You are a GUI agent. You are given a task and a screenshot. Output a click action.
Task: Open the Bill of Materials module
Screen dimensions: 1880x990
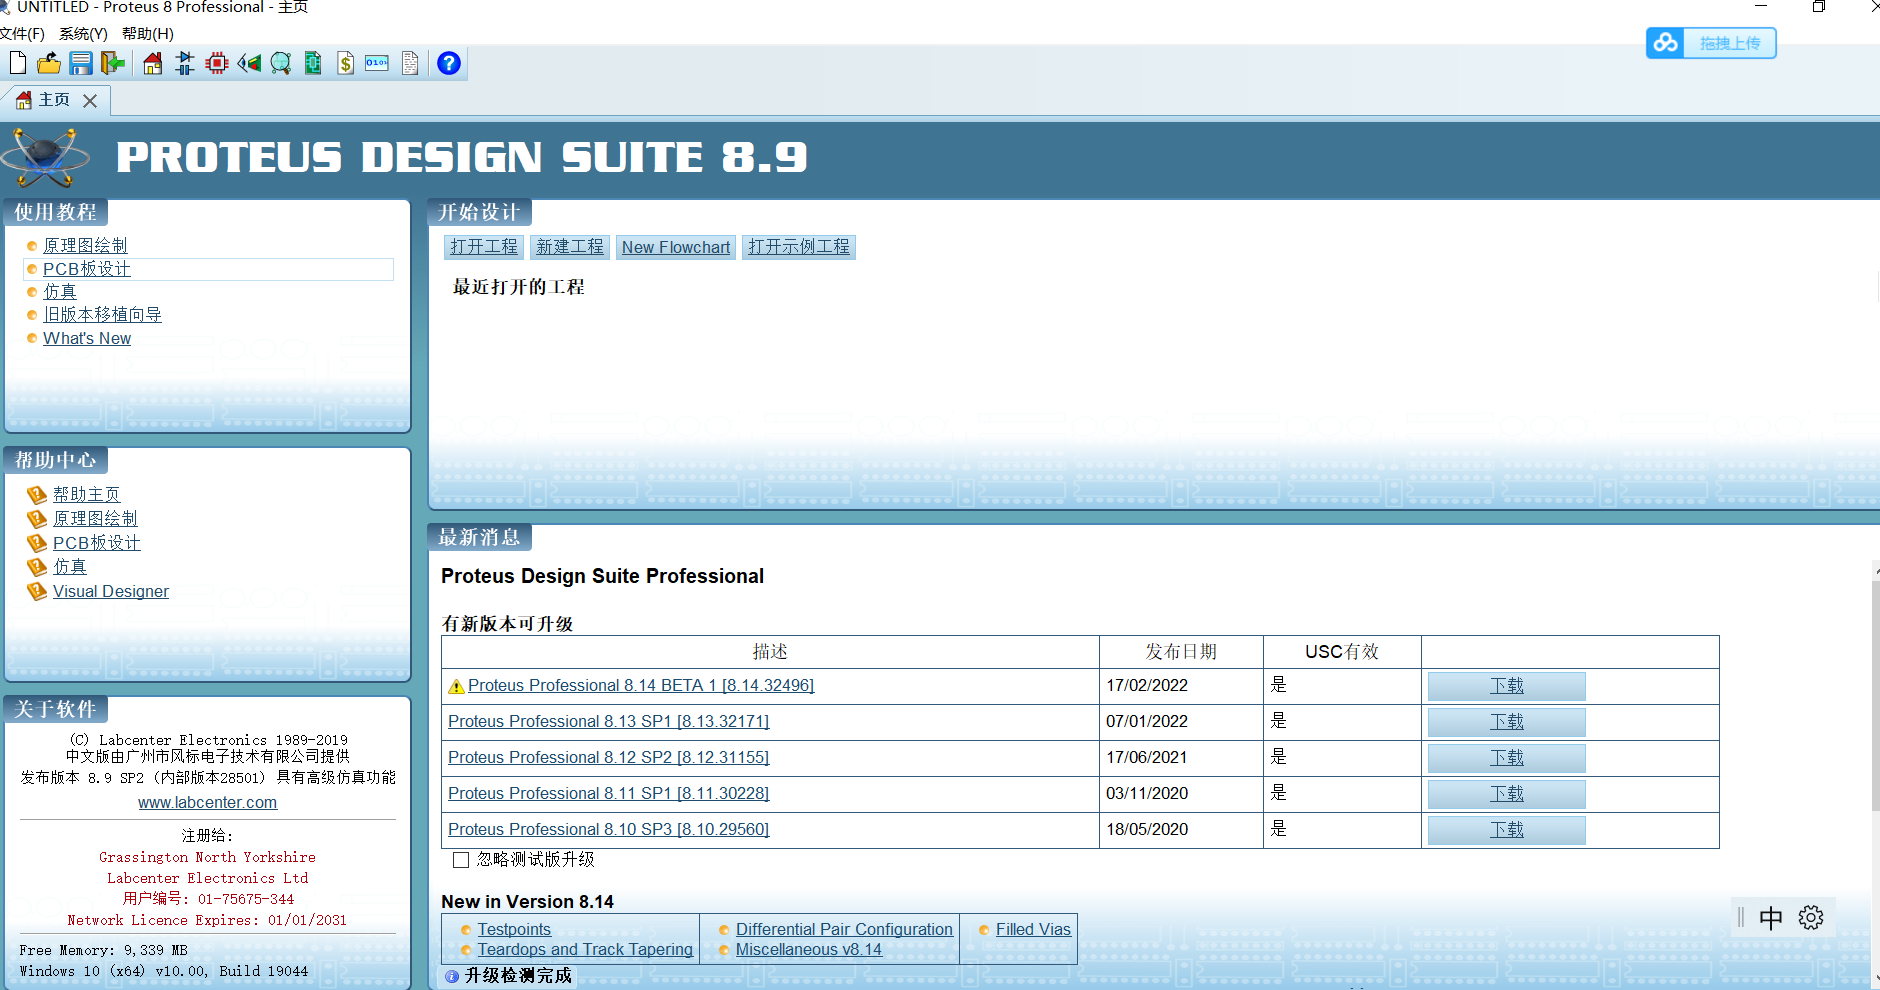[346, 63]
